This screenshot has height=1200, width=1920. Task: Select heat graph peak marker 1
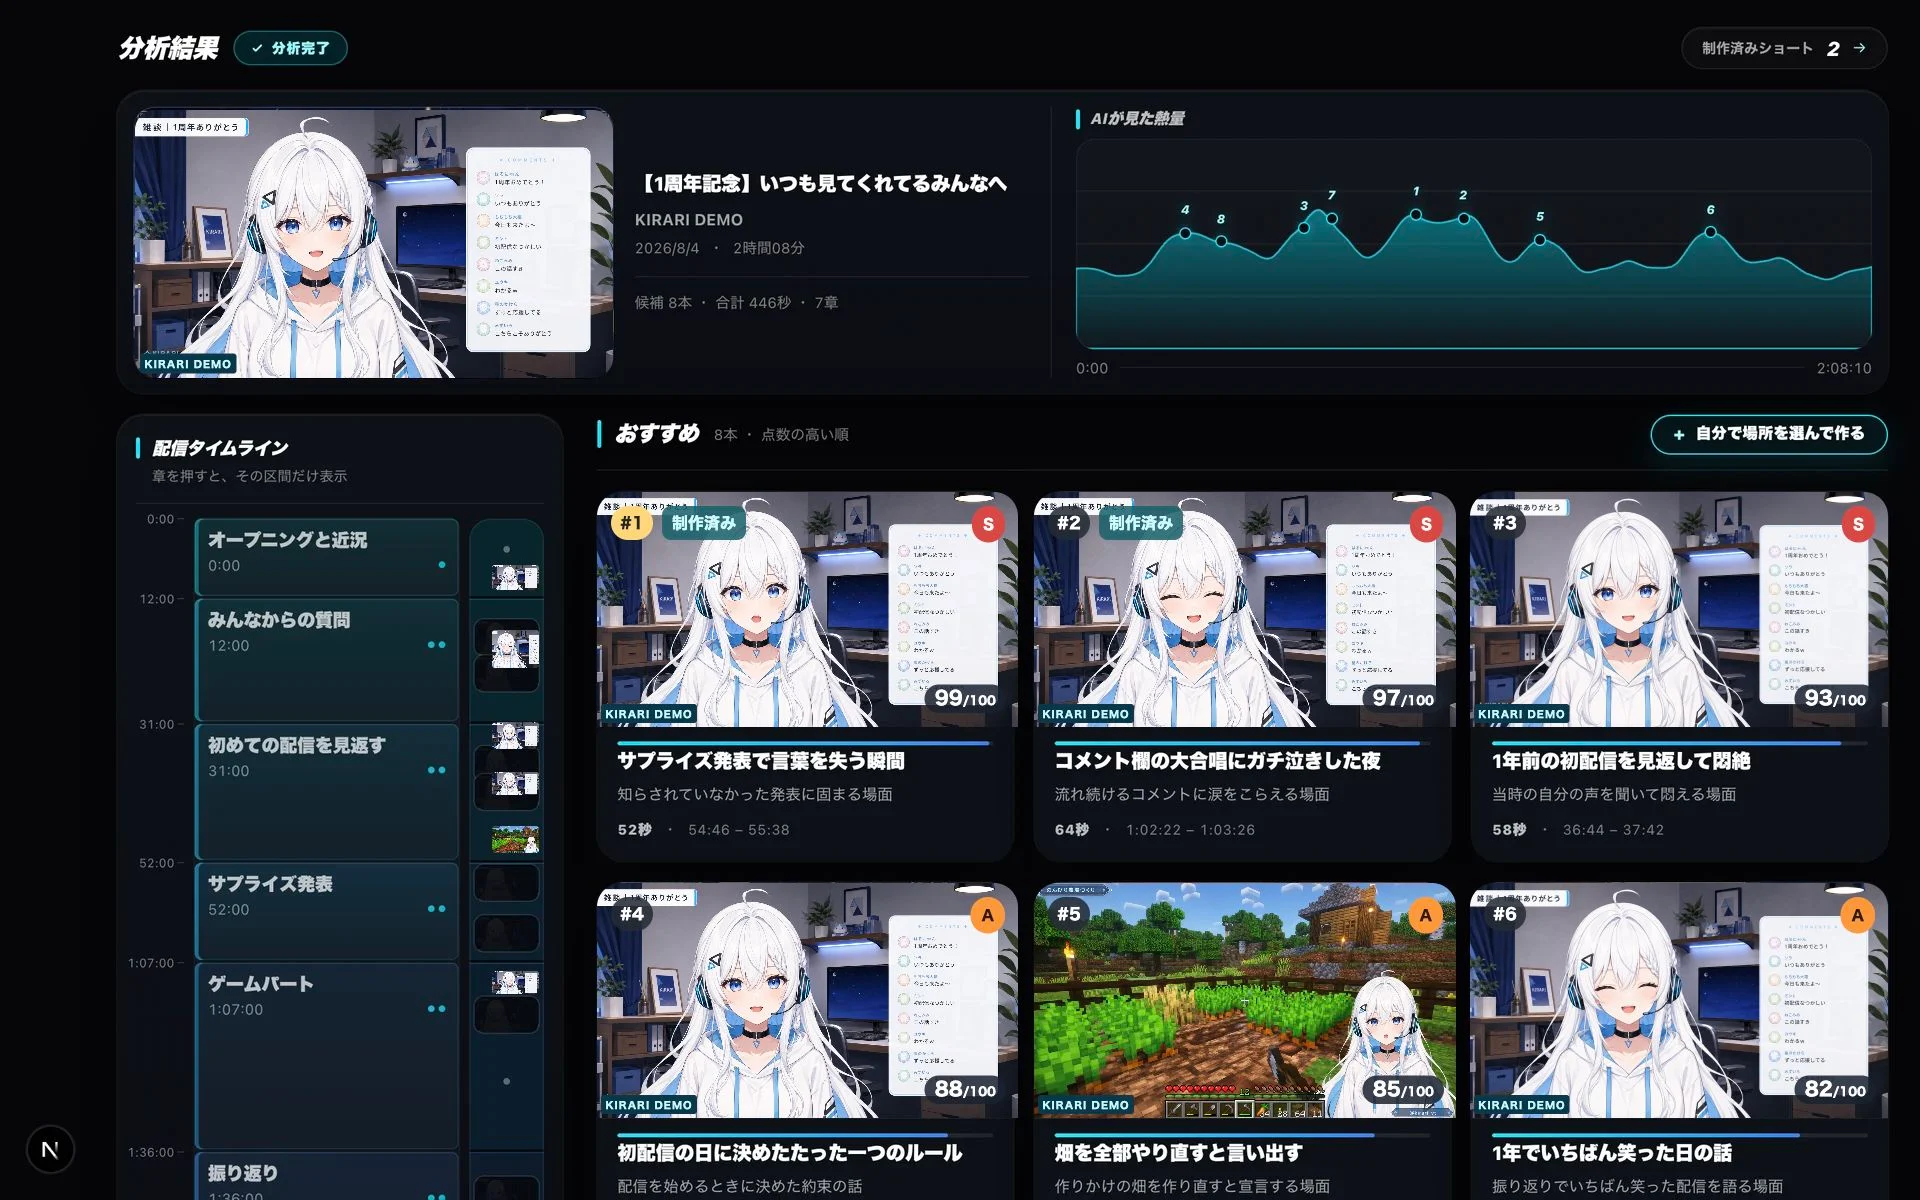point(1416,214)
